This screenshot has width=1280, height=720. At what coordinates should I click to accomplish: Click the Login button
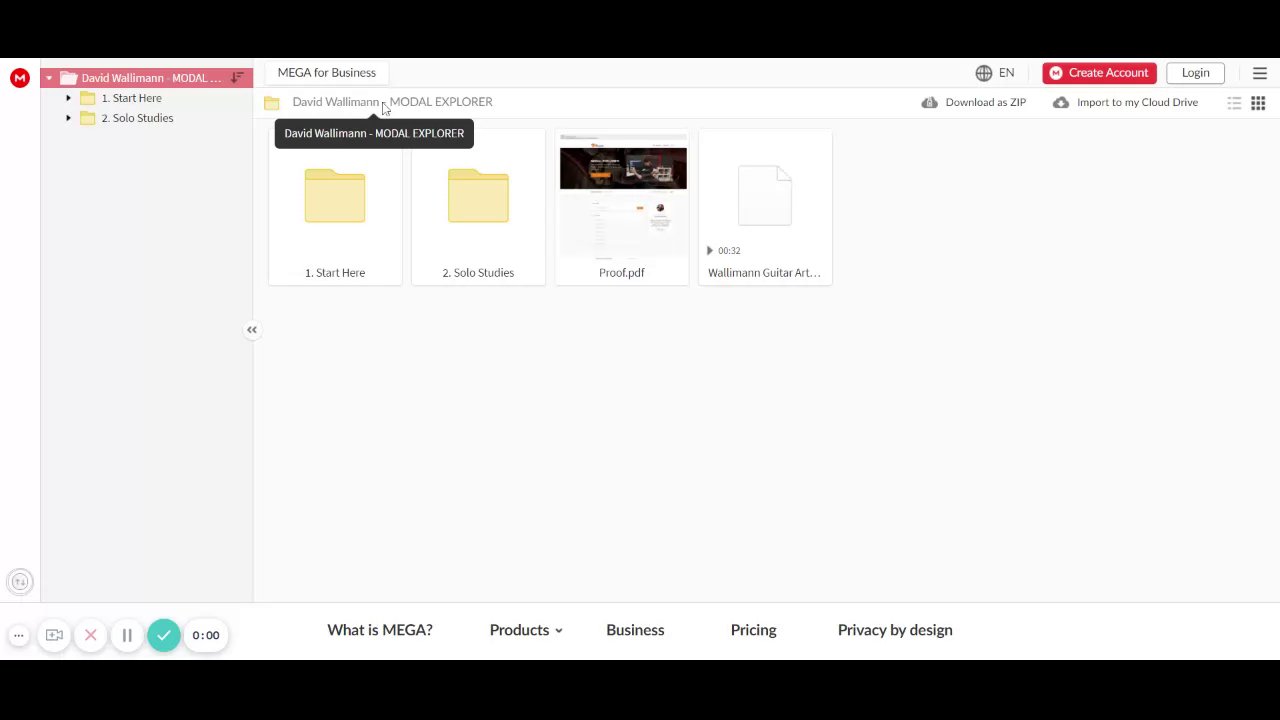[x=1195, y=73]
